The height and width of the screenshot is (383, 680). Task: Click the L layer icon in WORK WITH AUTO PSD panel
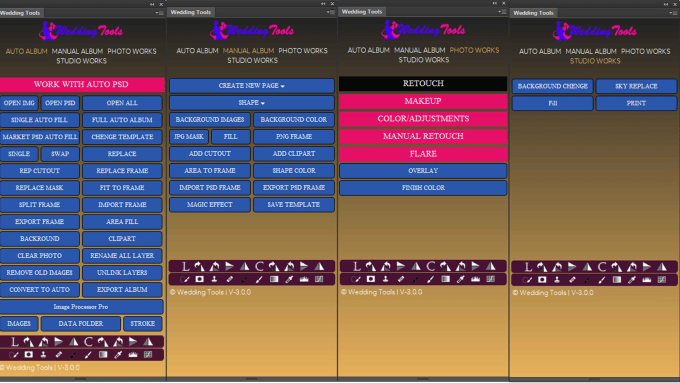click(x=14, y=342)
